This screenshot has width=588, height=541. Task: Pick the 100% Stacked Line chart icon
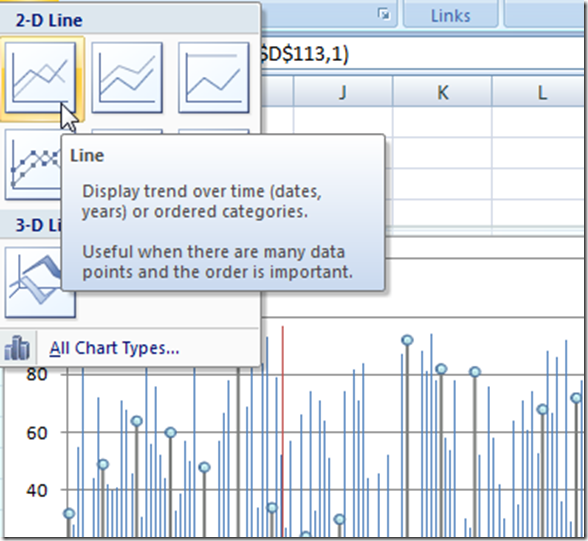213,78
